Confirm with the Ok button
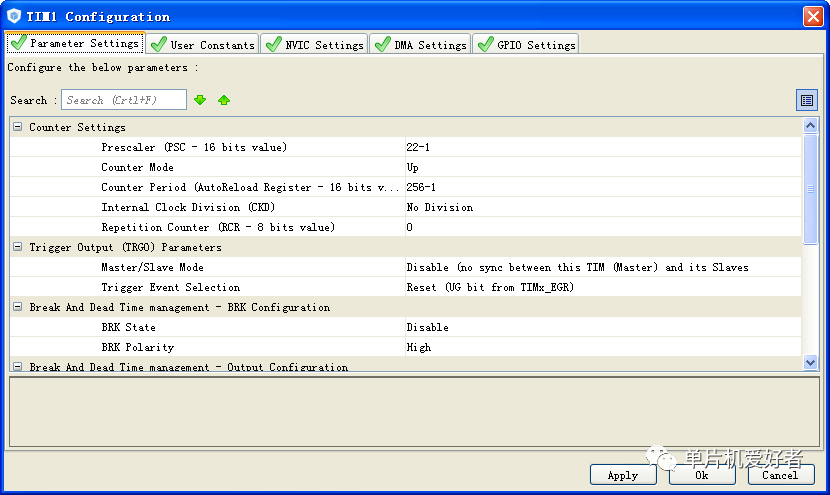The height and width of the screenshot is (495, 830). click(702, 475)
